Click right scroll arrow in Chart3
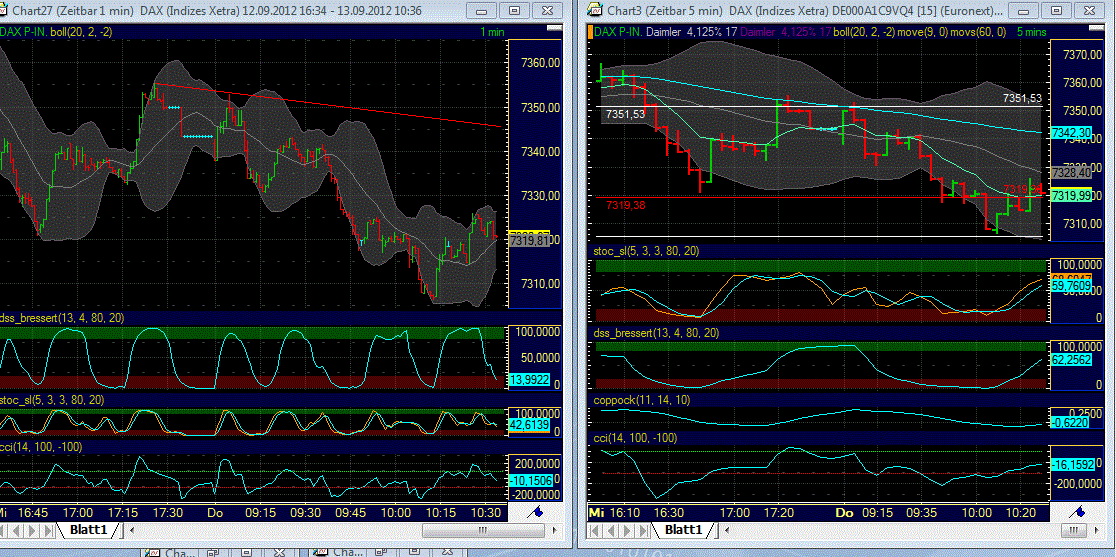 [1096, 531]
